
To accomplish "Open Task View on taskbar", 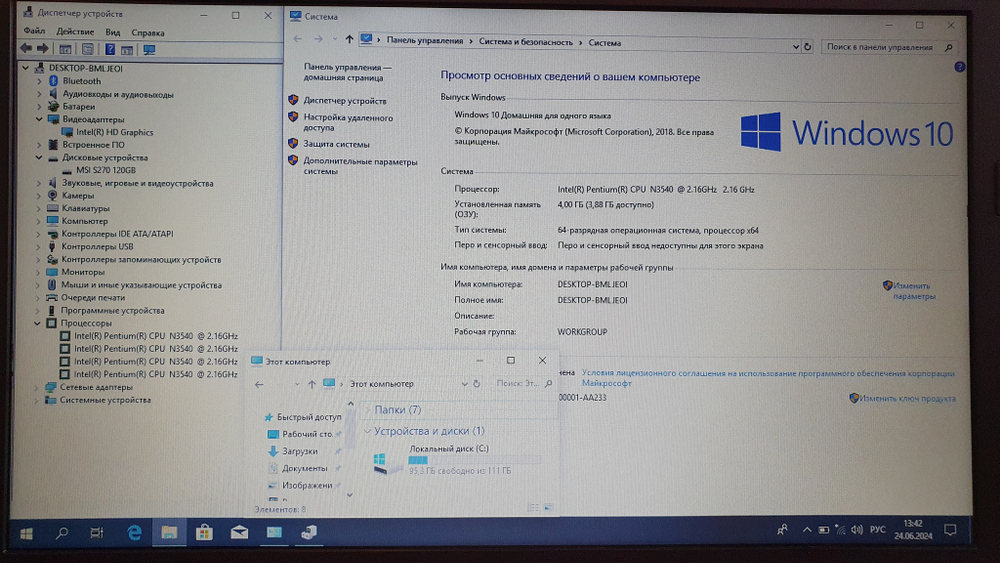I will (x=97, y=533).
